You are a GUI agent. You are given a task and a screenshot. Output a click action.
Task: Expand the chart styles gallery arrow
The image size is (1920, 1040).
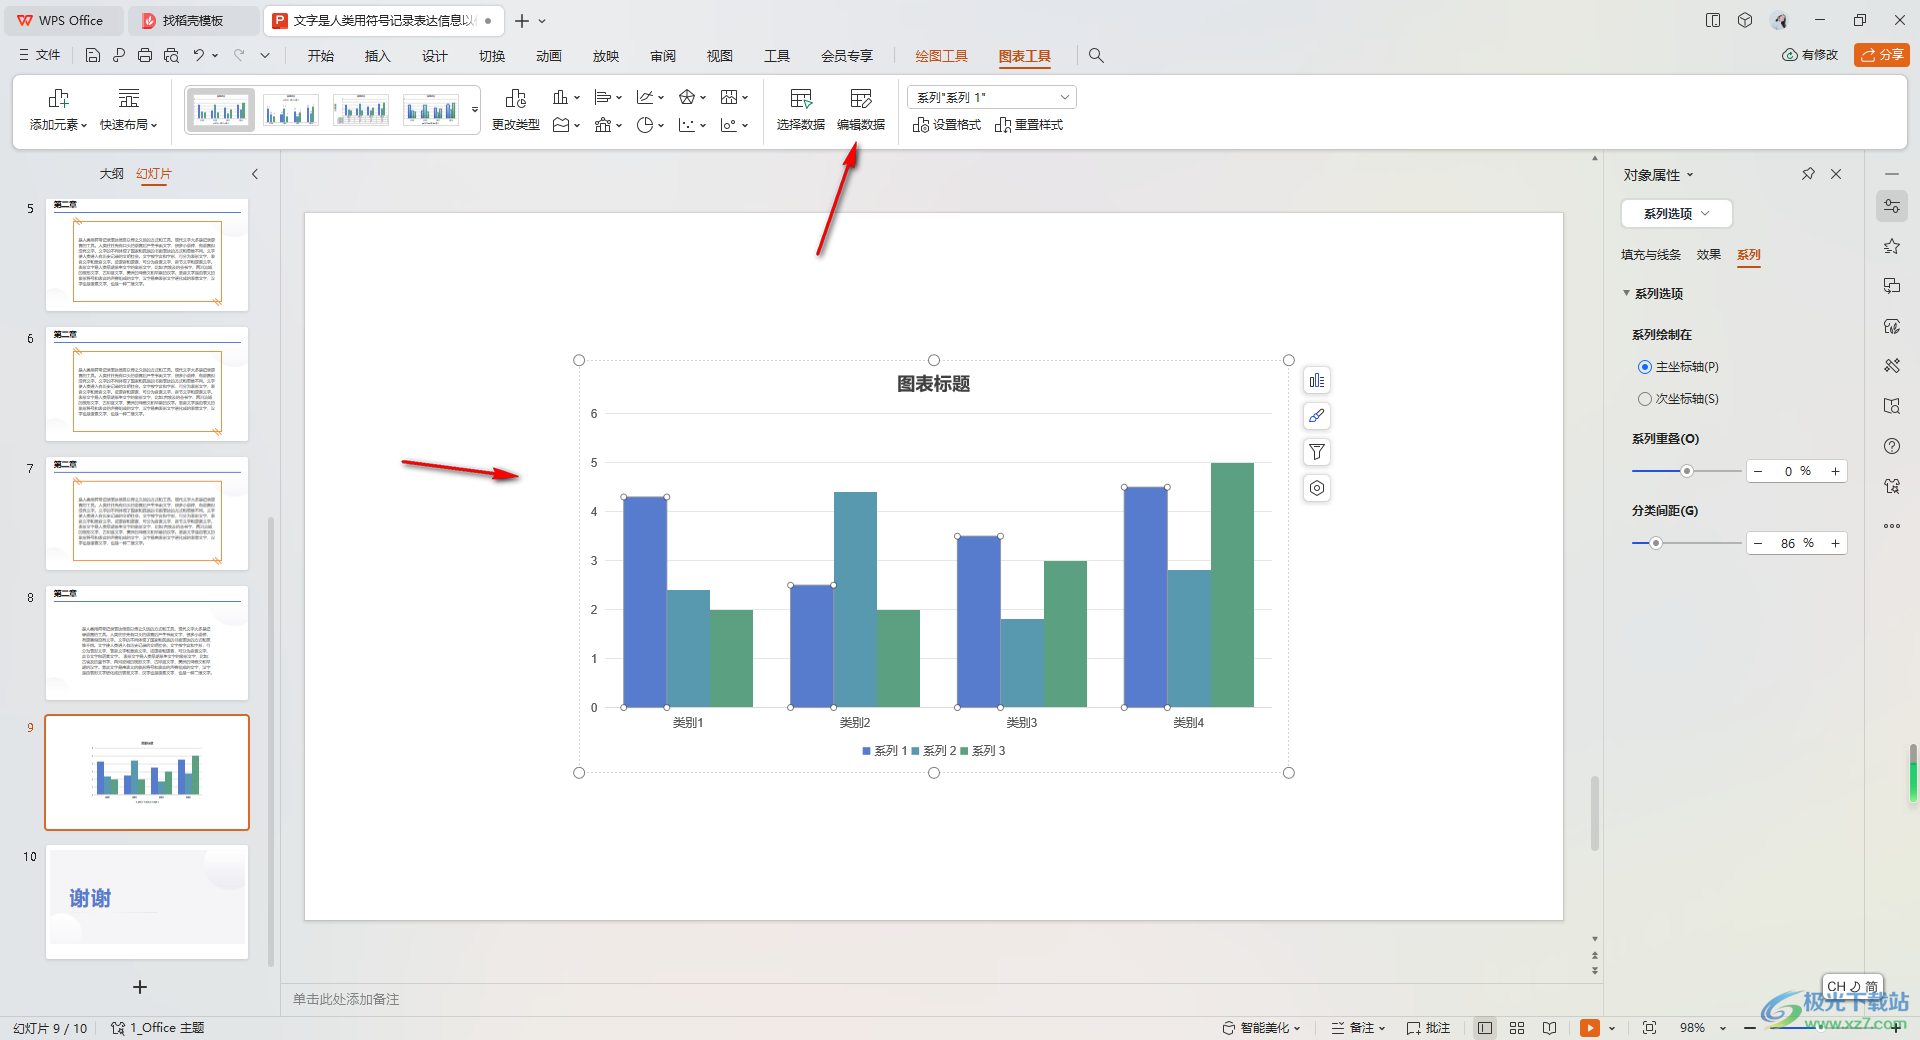coord(474,110)
